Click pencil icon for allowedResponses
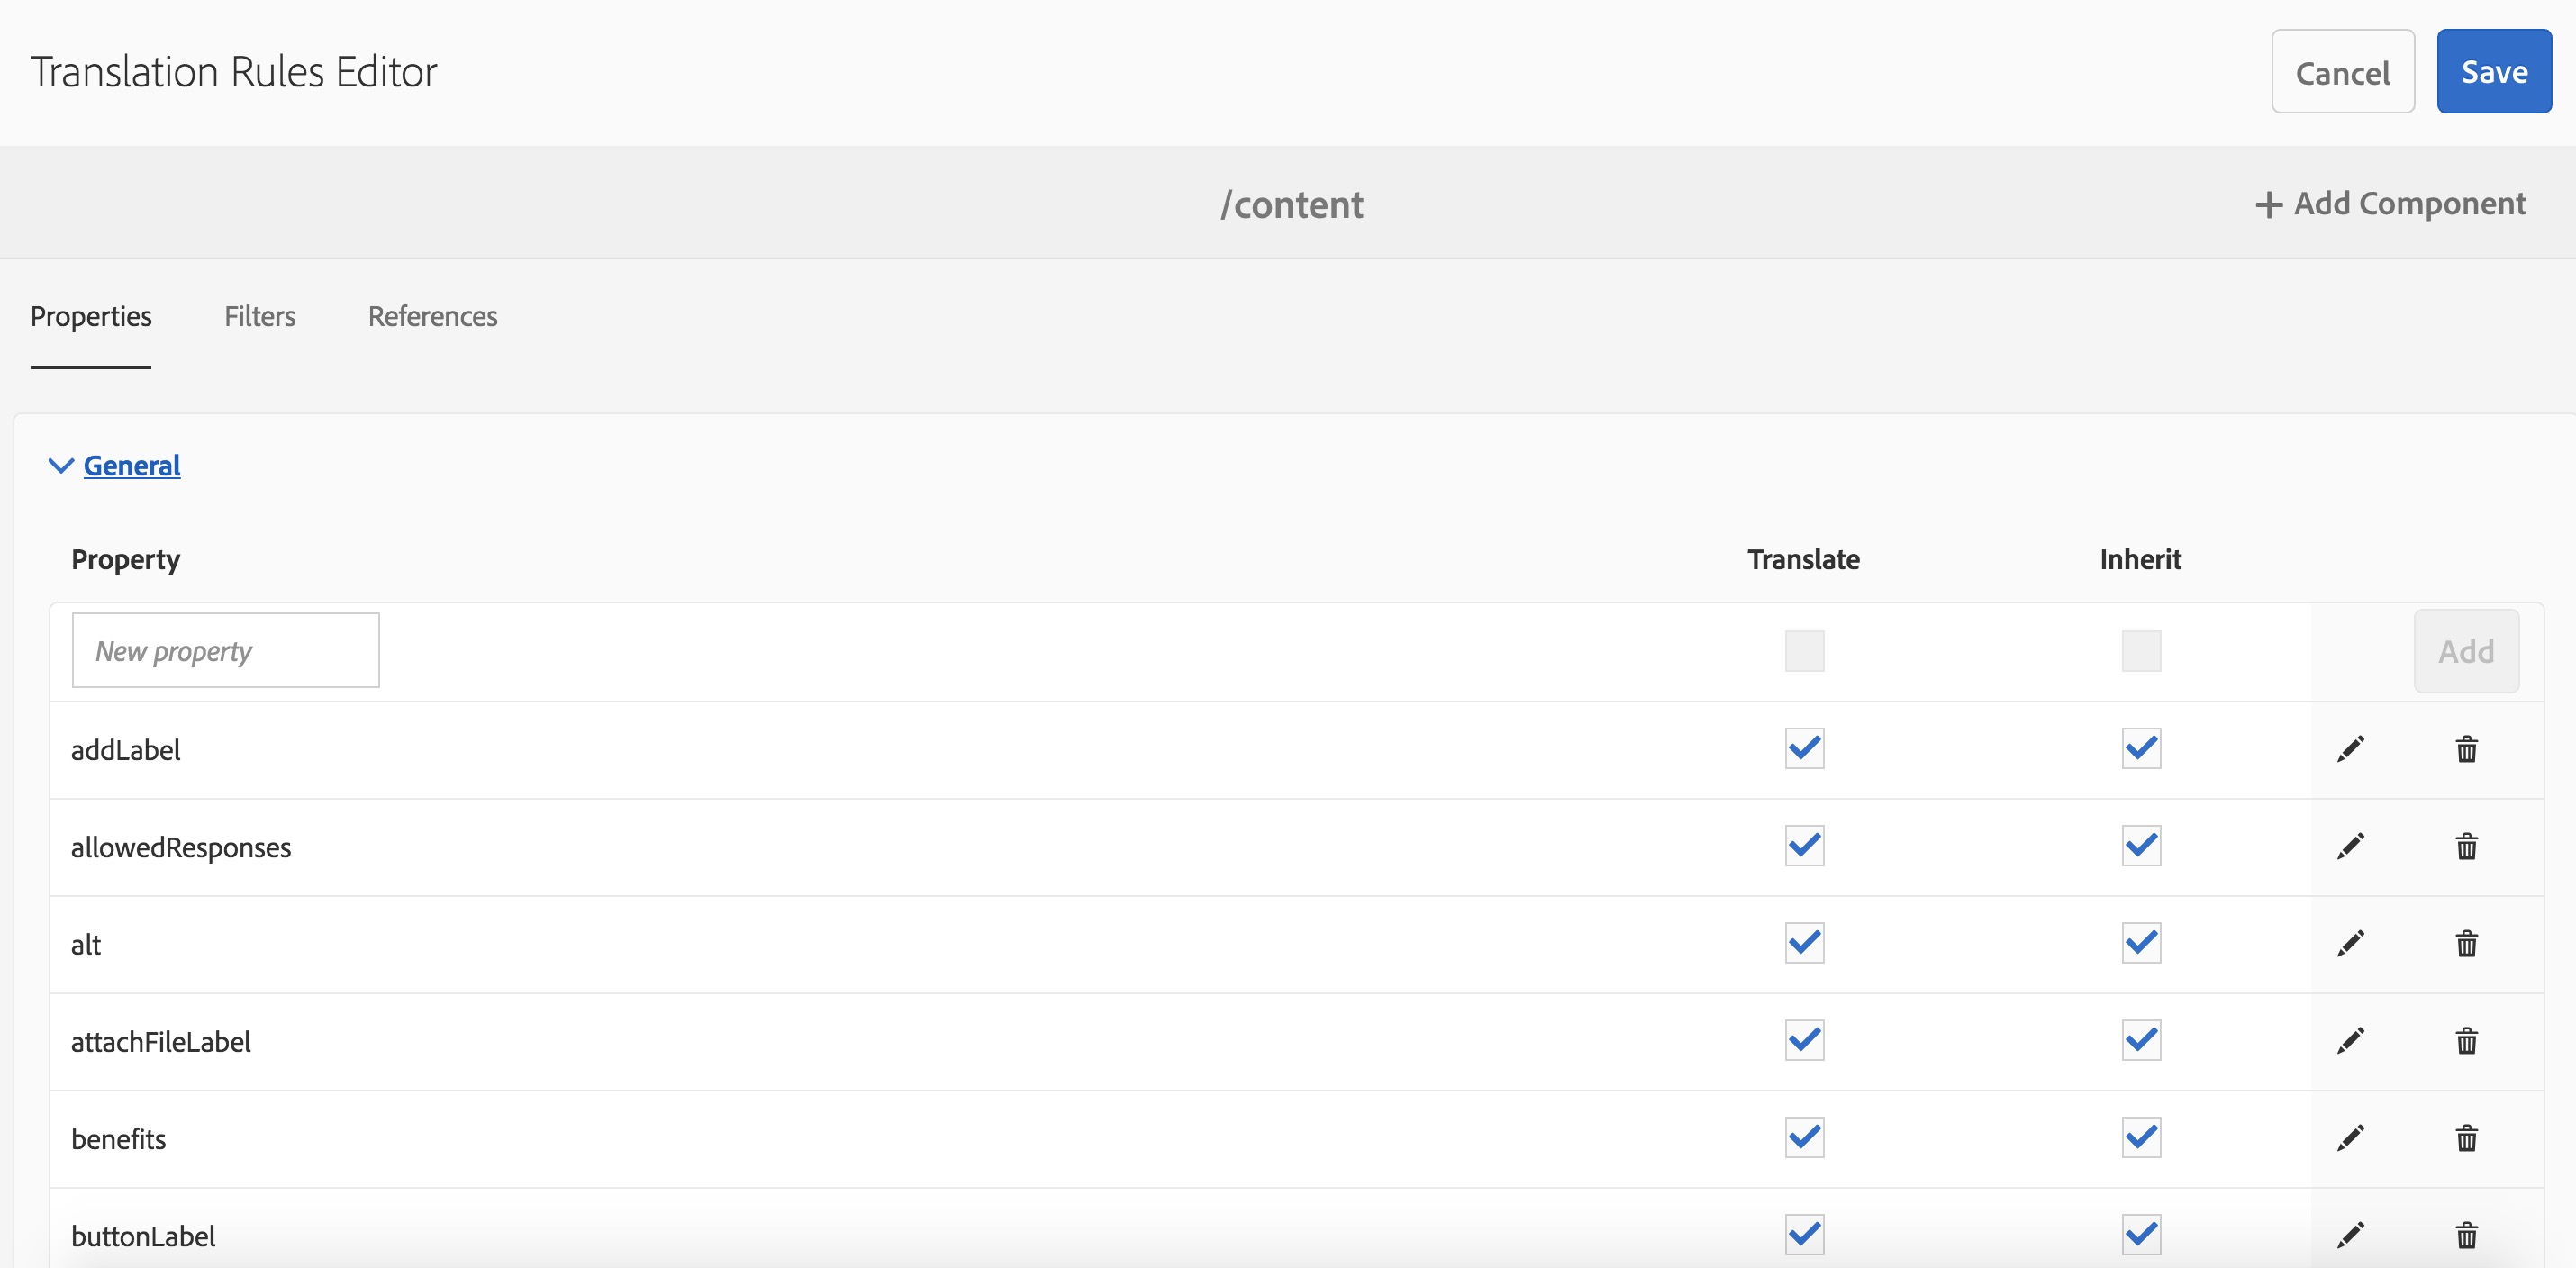The height and width of the screenshot is (1268, 2576). tap(2350, 846)
